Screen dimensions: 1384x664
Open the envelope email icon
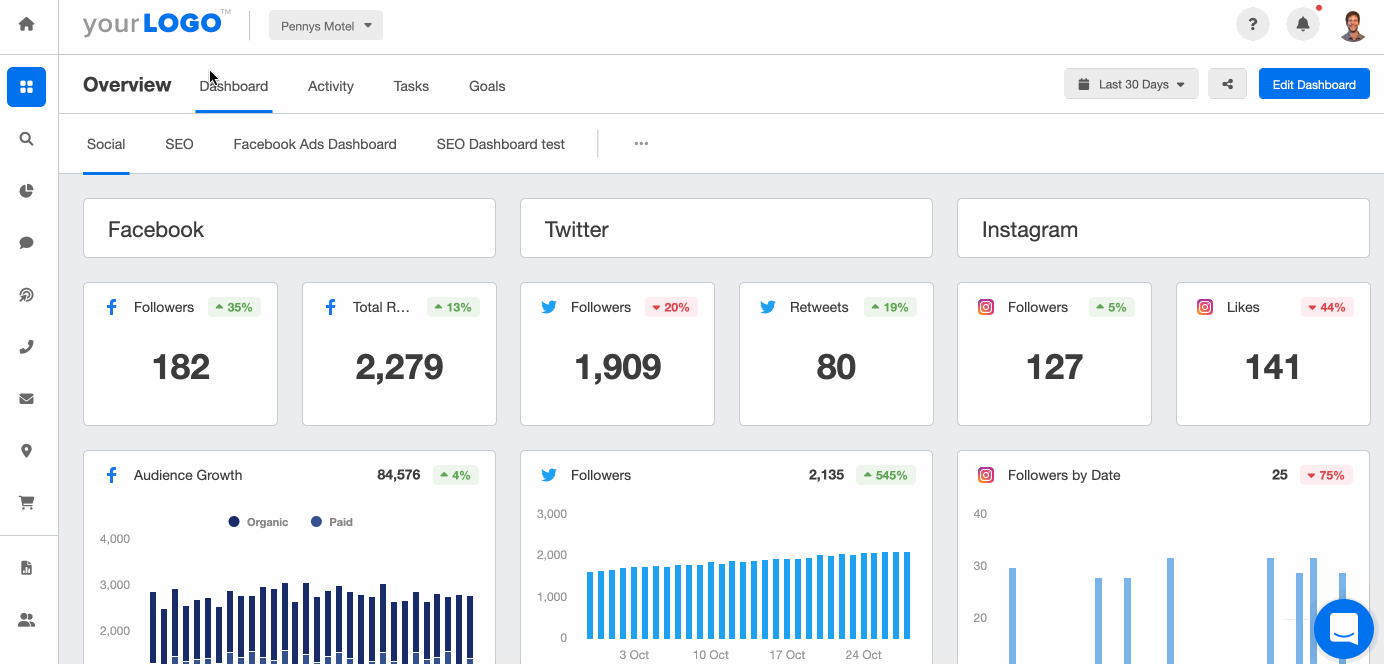(27, 399)
